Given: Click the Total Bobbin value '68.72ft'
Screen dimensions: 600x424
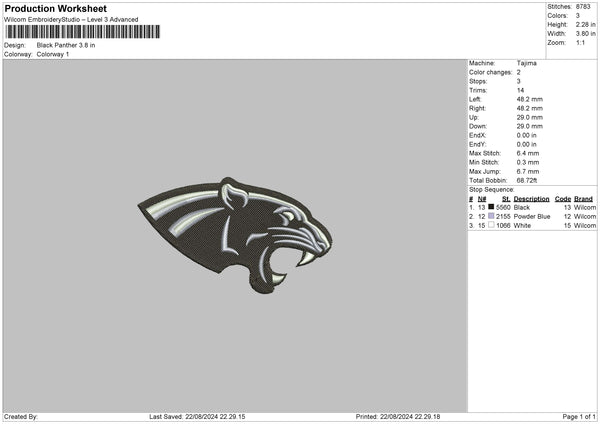Looking at the screenshot, I should (x=527, y=180).
